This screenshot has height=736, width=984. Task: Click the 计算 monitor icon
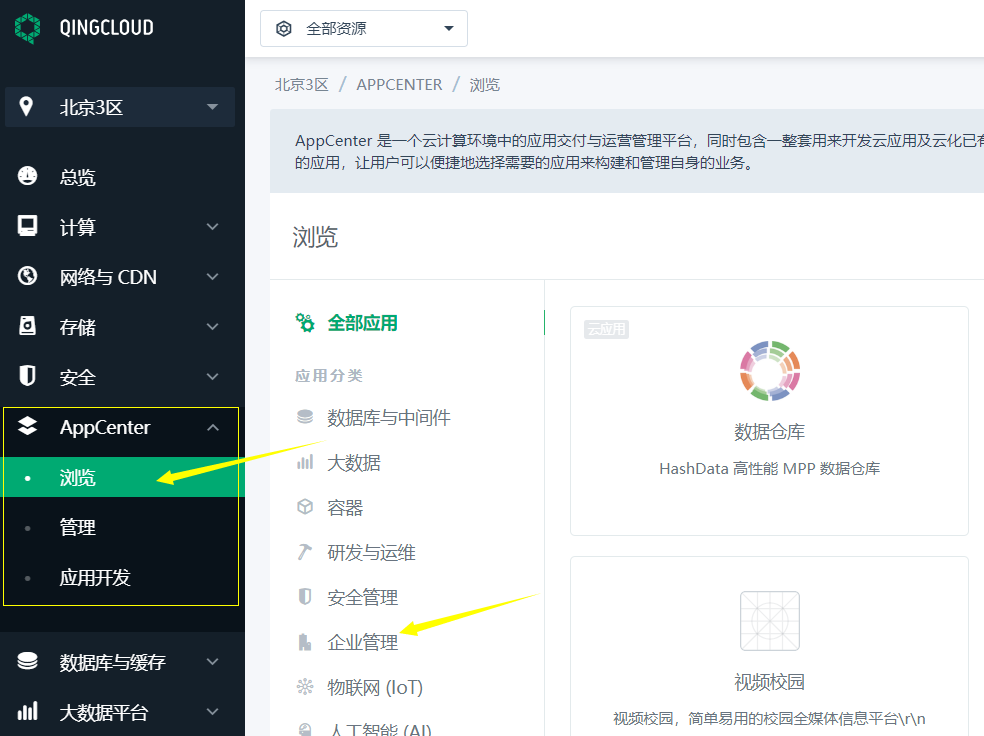tap(27, 226)
